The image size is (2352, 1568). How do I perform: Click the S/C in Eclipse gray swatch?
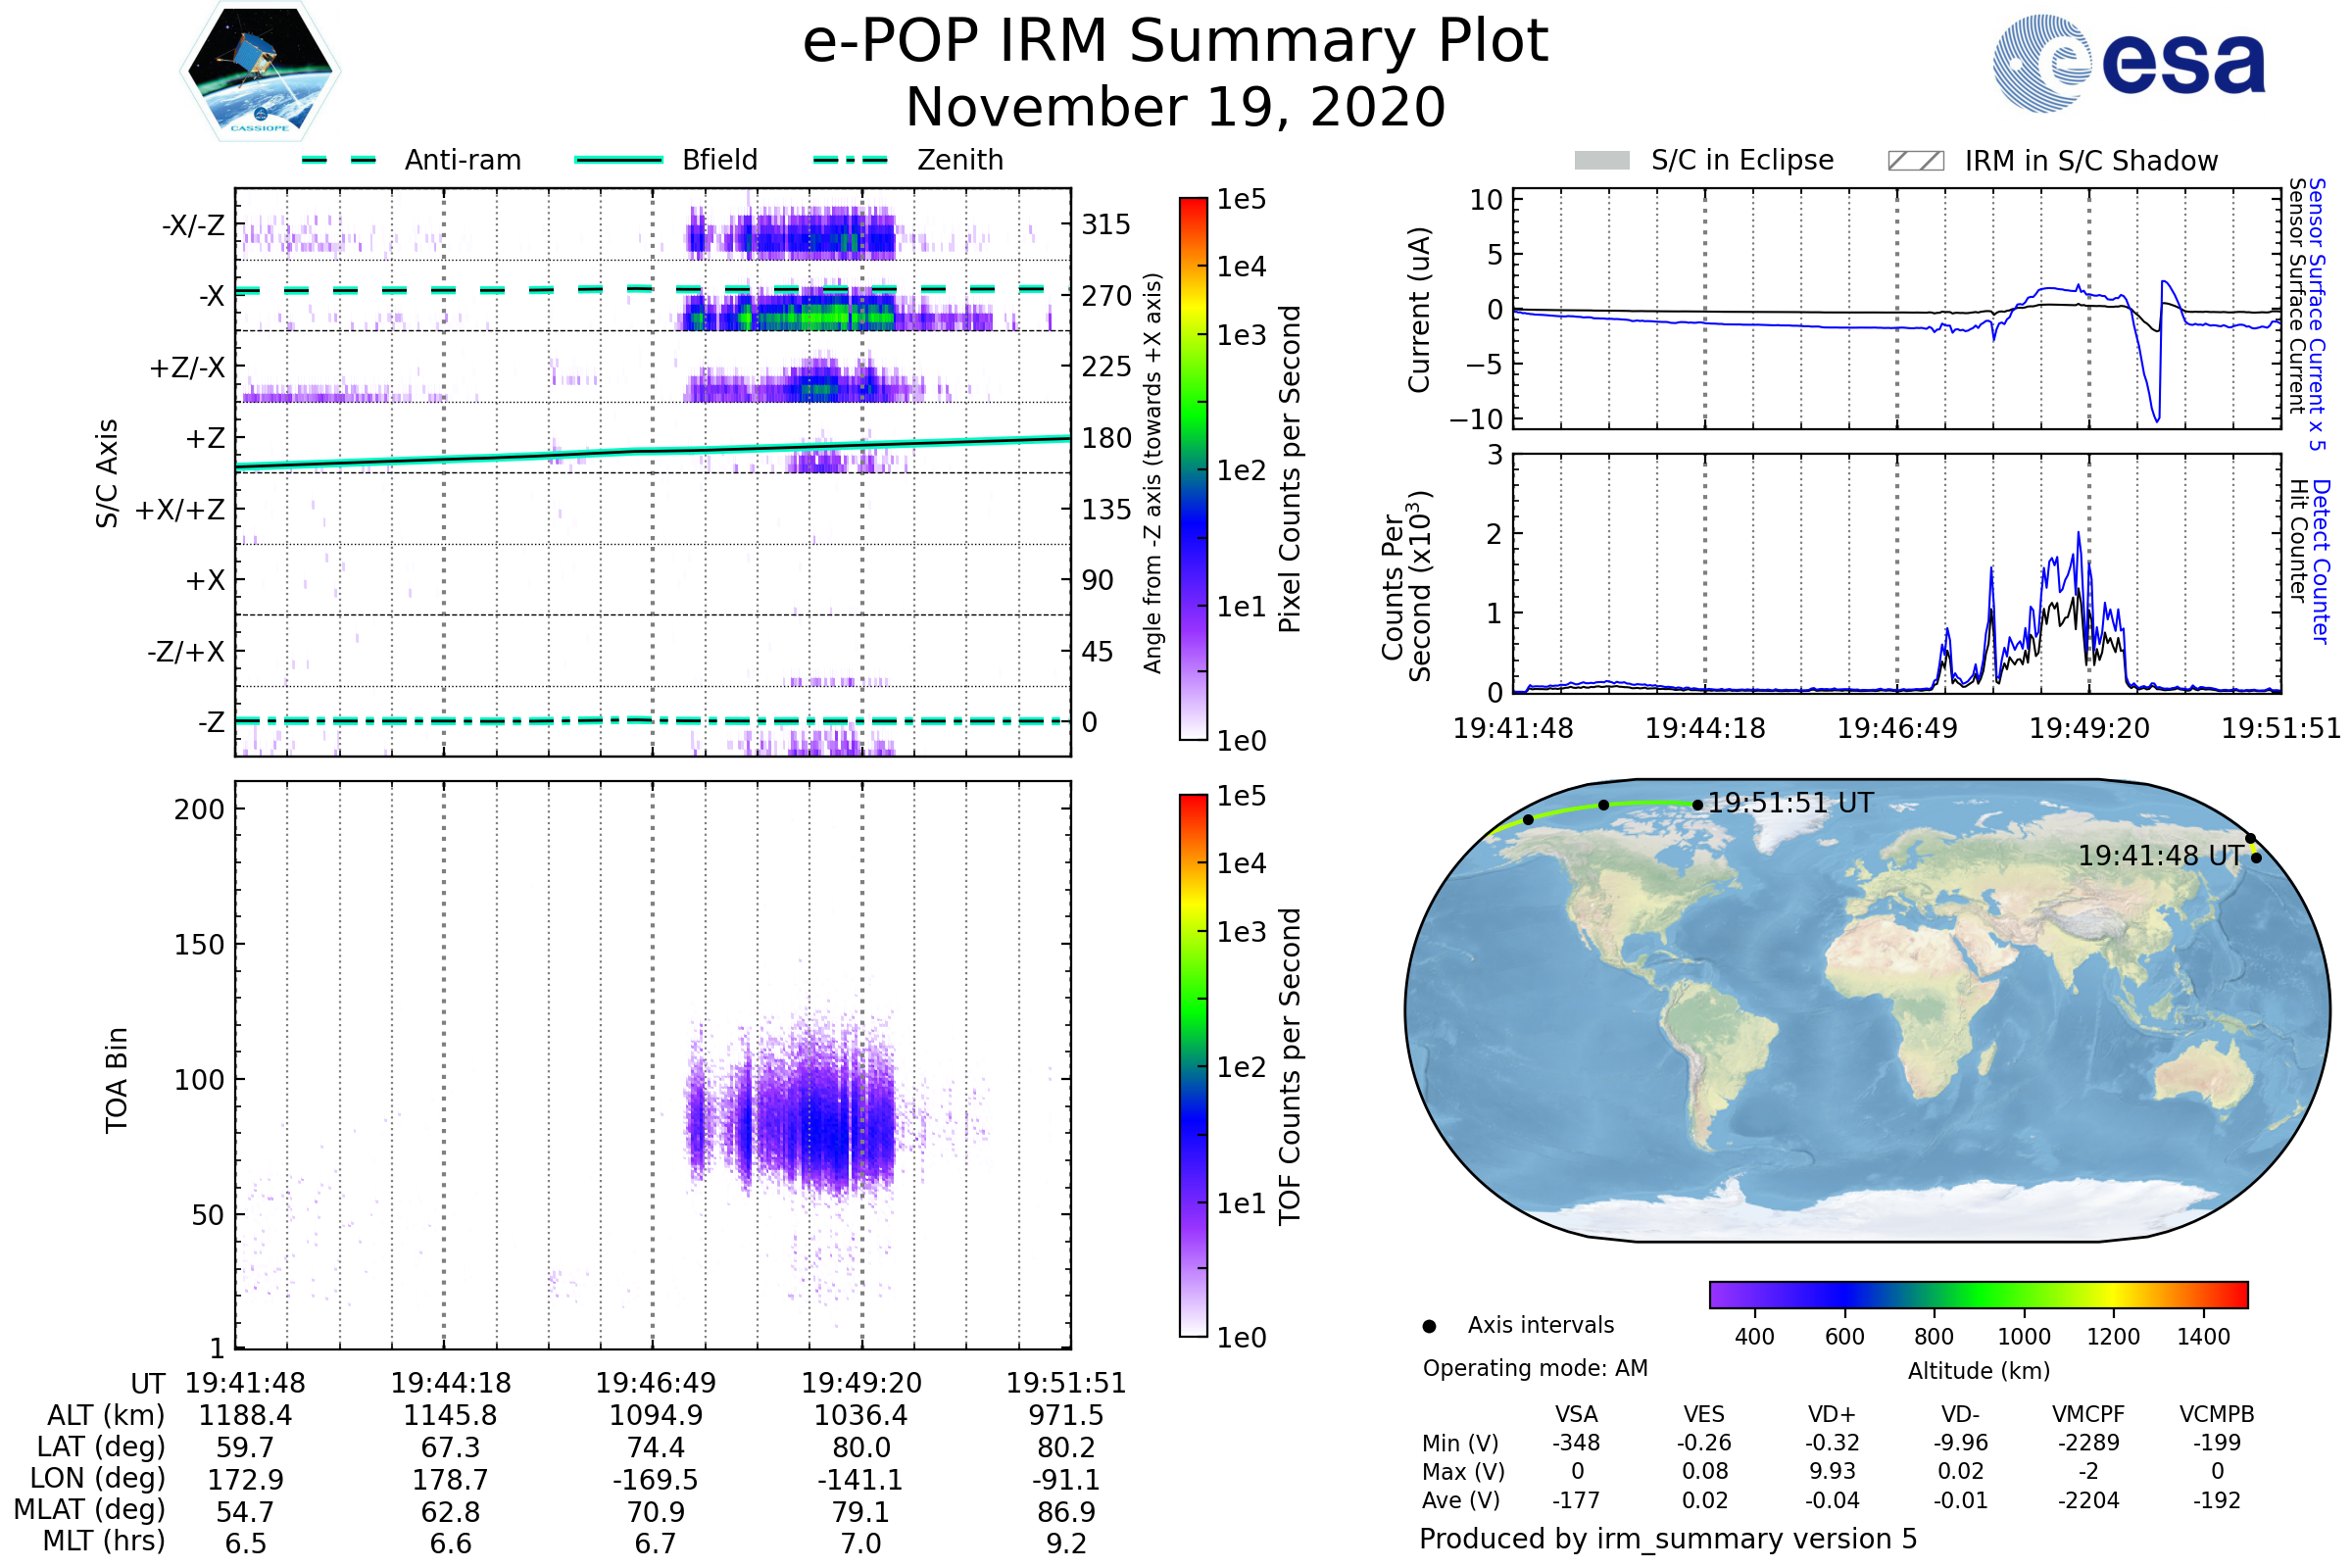click(x=1601, y=161)
